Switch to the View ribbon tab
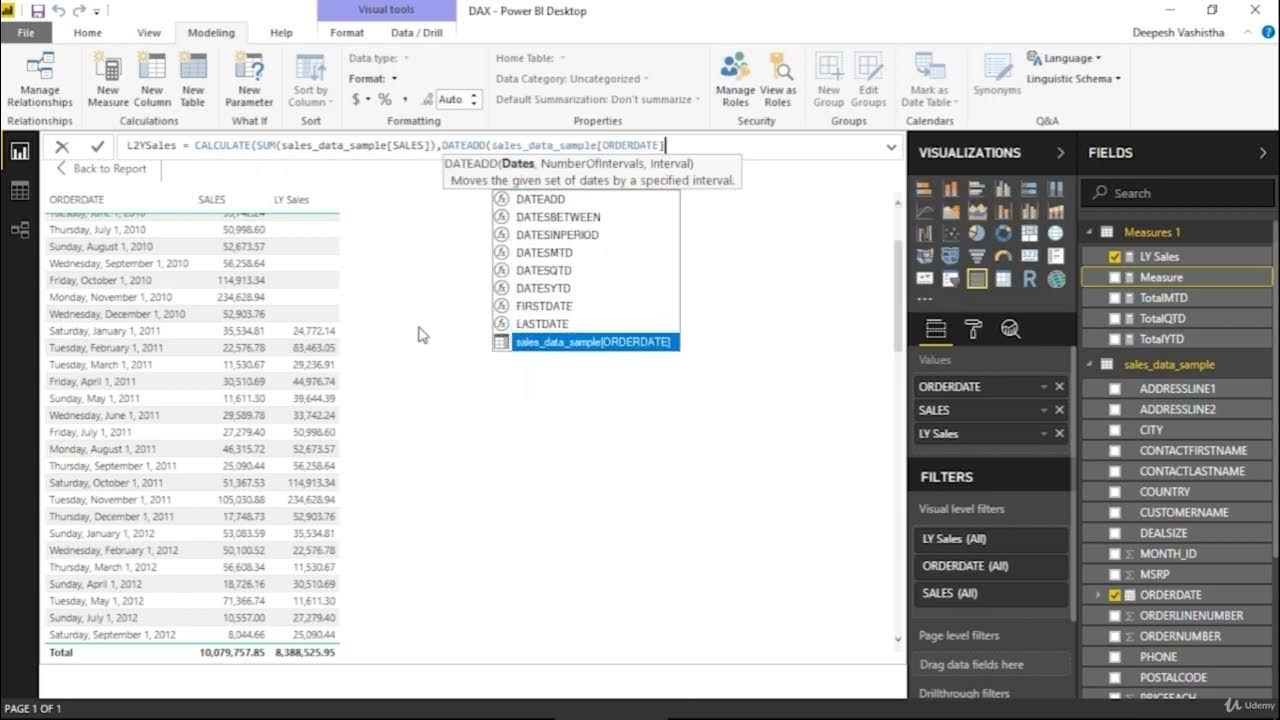 pos(149,32)
